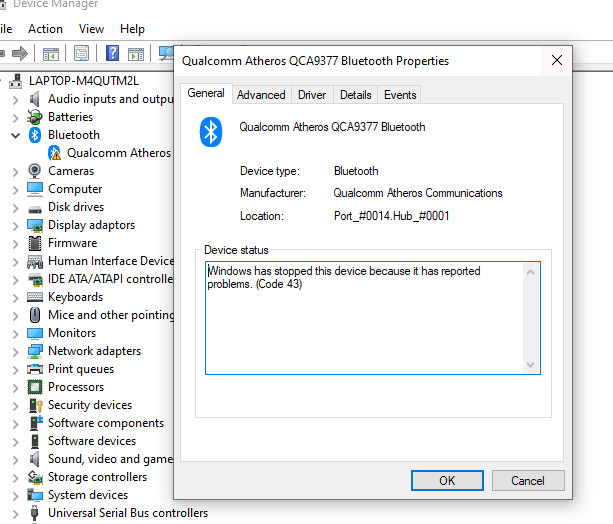Click the Display adaptors icon
The height and width of the screenshot is (524, 613).
click(x=35, y=225)
